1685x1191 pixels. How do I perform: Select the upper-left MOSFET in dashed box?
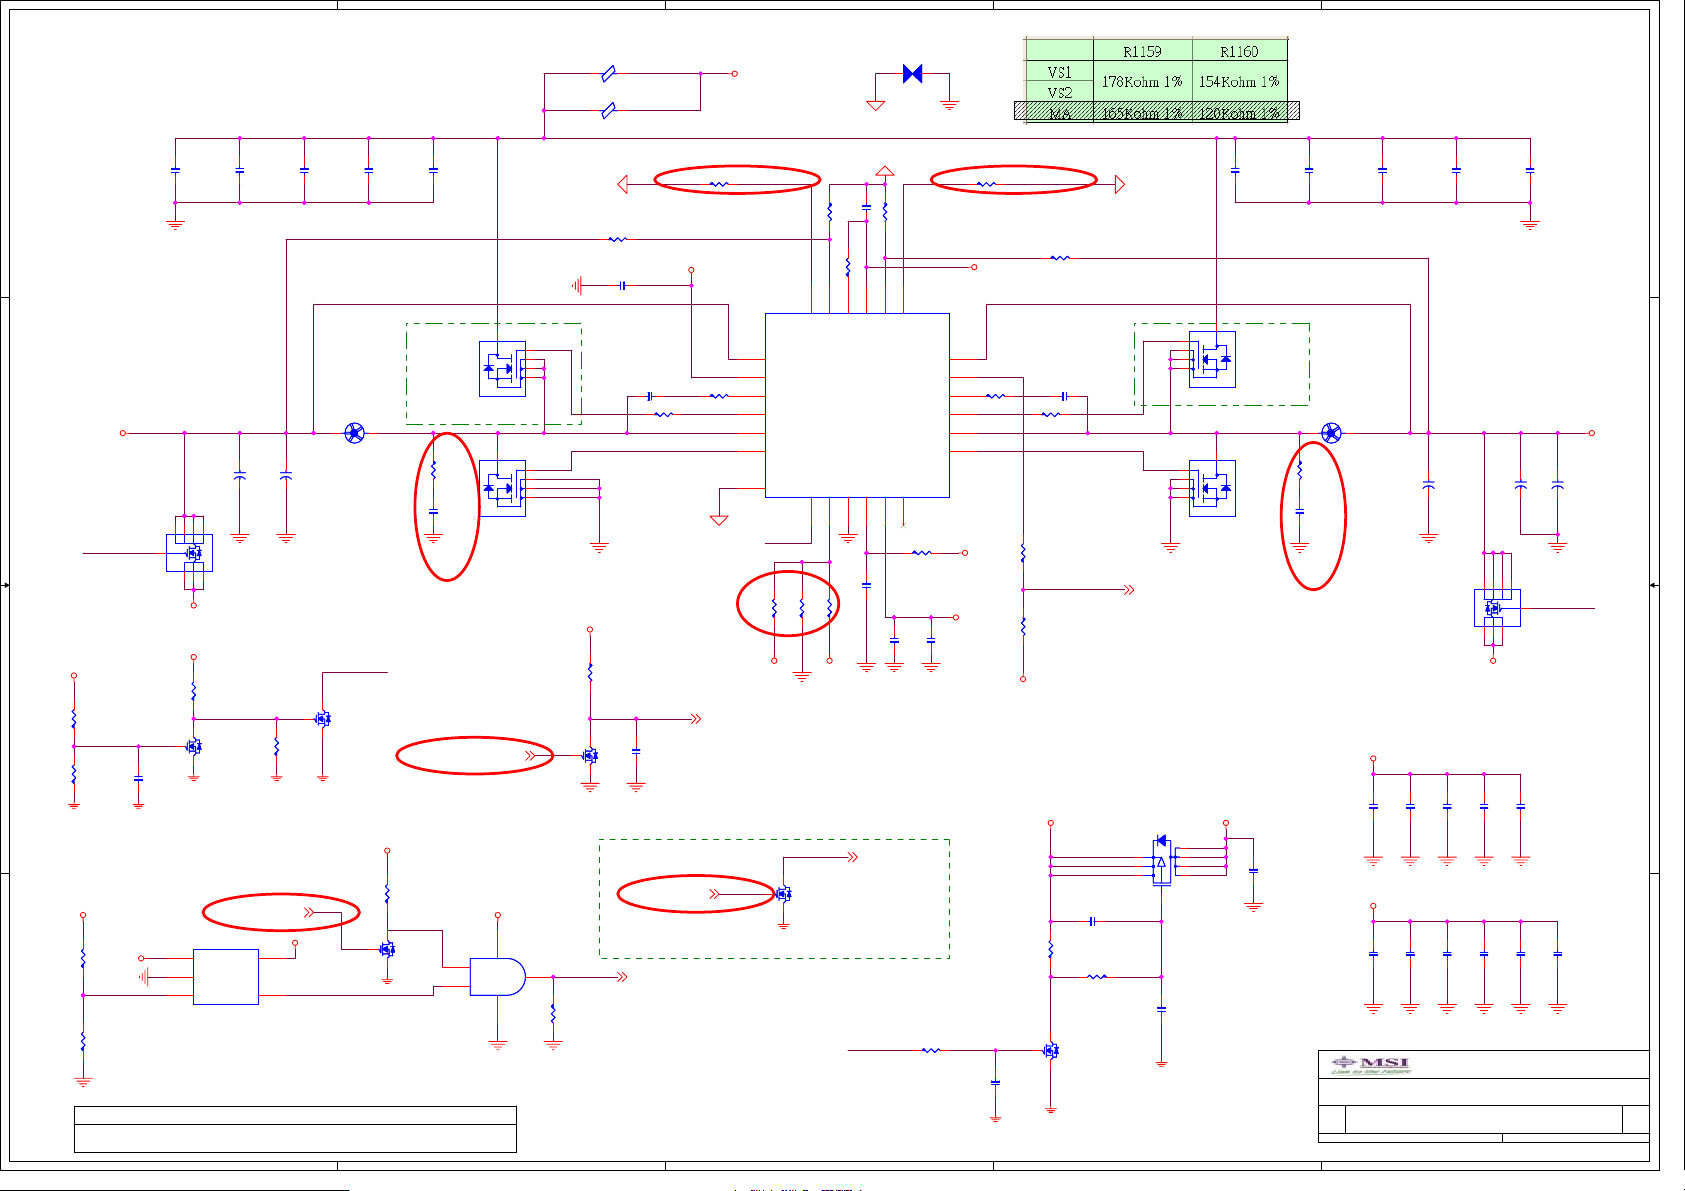(x=503, y=369)
